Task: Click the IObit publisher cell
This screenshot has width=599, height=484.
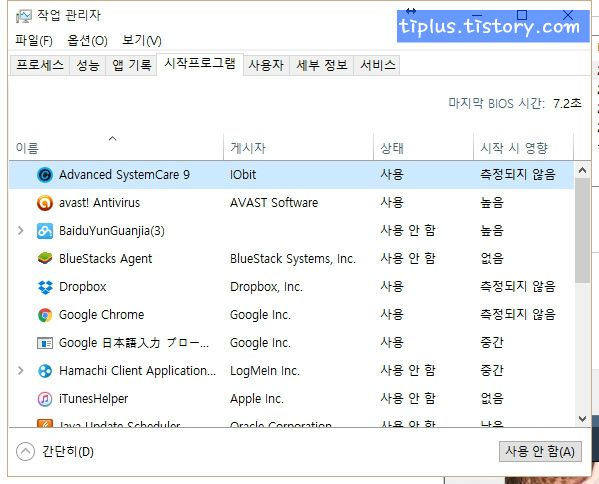Action: 243,175
